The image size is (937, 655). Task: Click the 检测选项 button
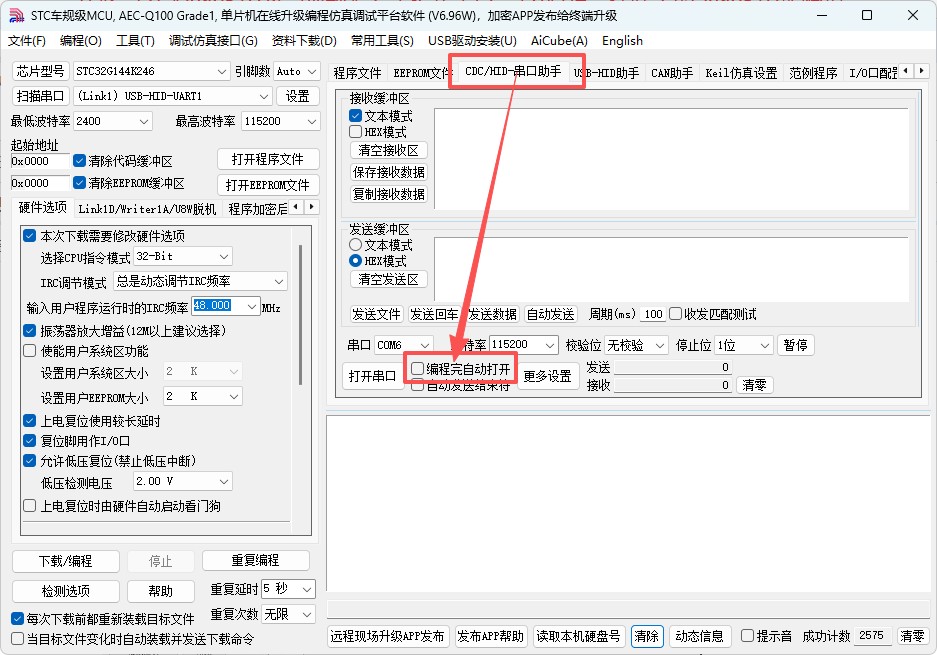[x=66, y=591]
